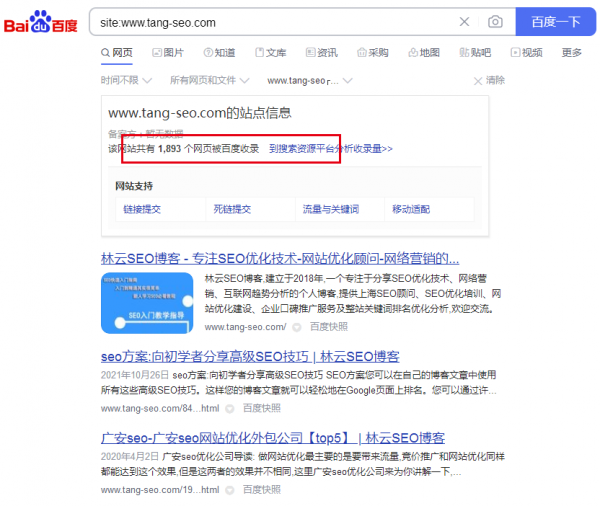Open www.tang-seo.com/ result URL
Viewport: 600px width, 506px height.
[245, 327]
